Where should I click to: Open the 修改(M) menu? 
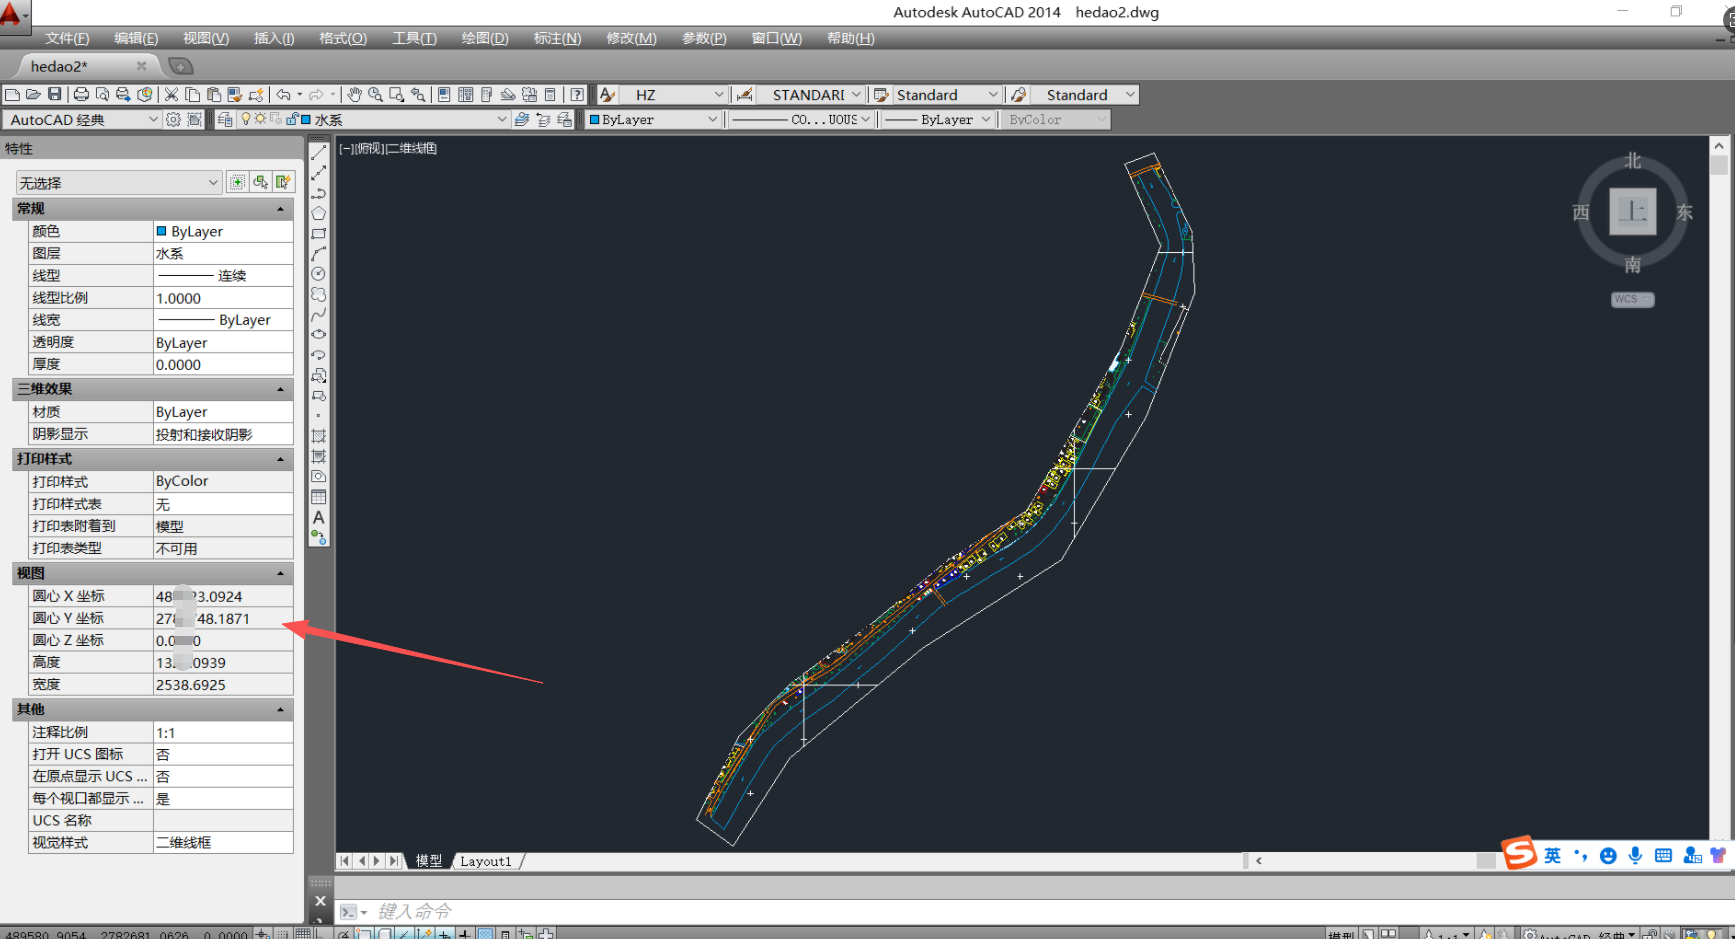pos(631,38)
